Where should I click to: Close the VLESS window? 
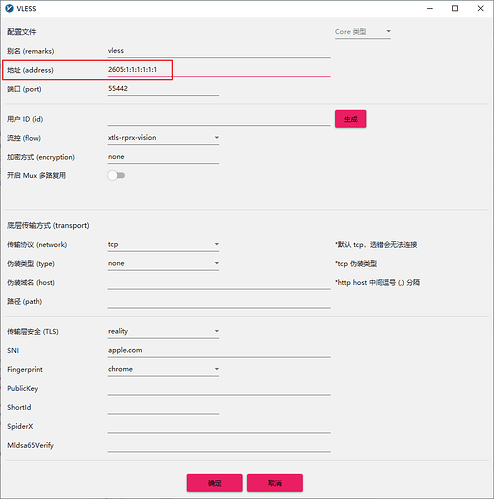click(x=480, y=8)
